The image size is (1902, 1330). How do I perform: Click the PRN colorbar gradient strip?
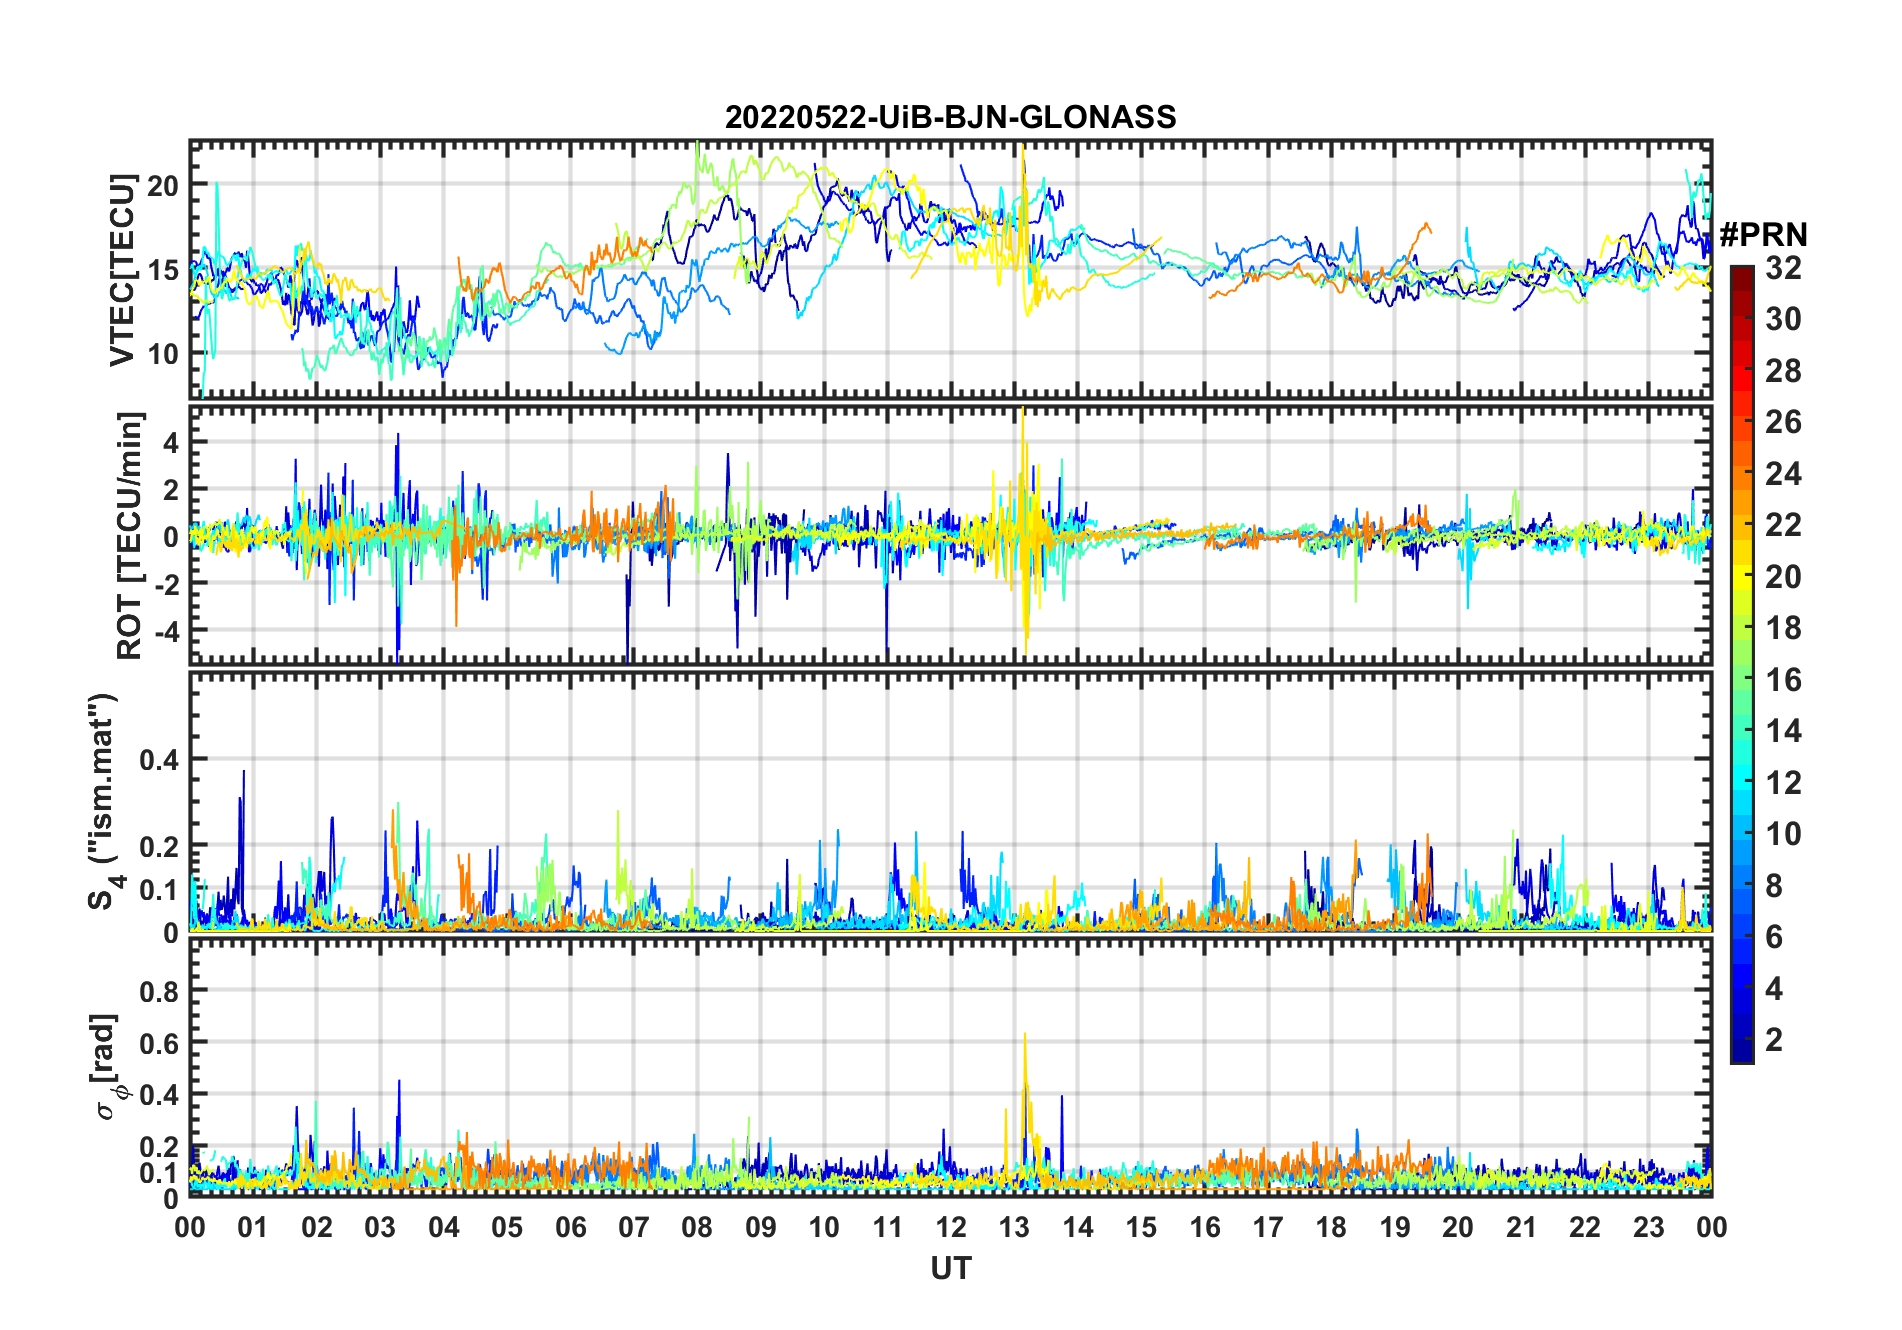[1742, 664]
